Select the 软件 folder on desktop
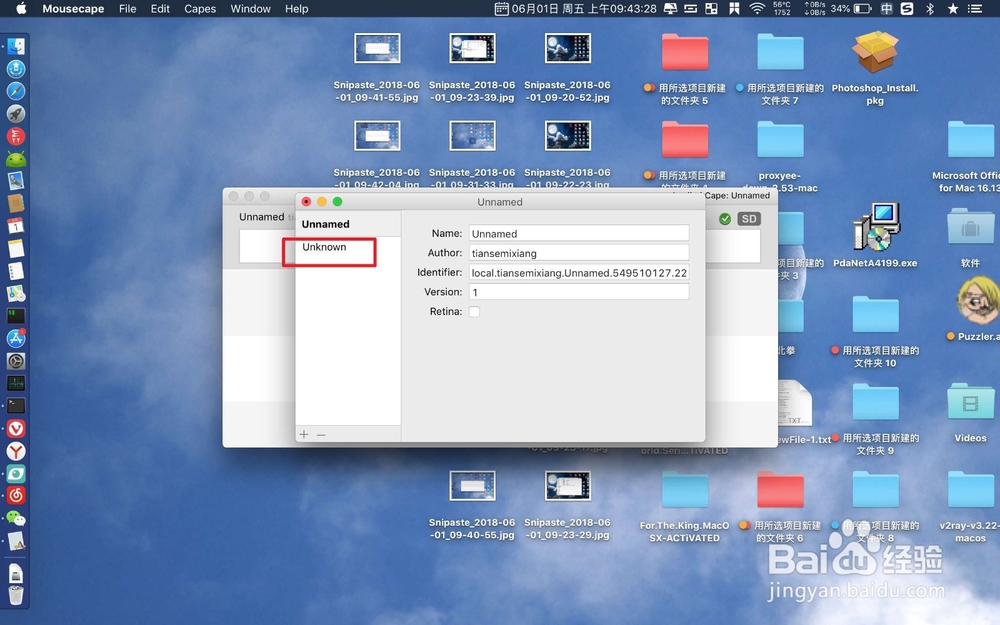 [x=970, y=226]
